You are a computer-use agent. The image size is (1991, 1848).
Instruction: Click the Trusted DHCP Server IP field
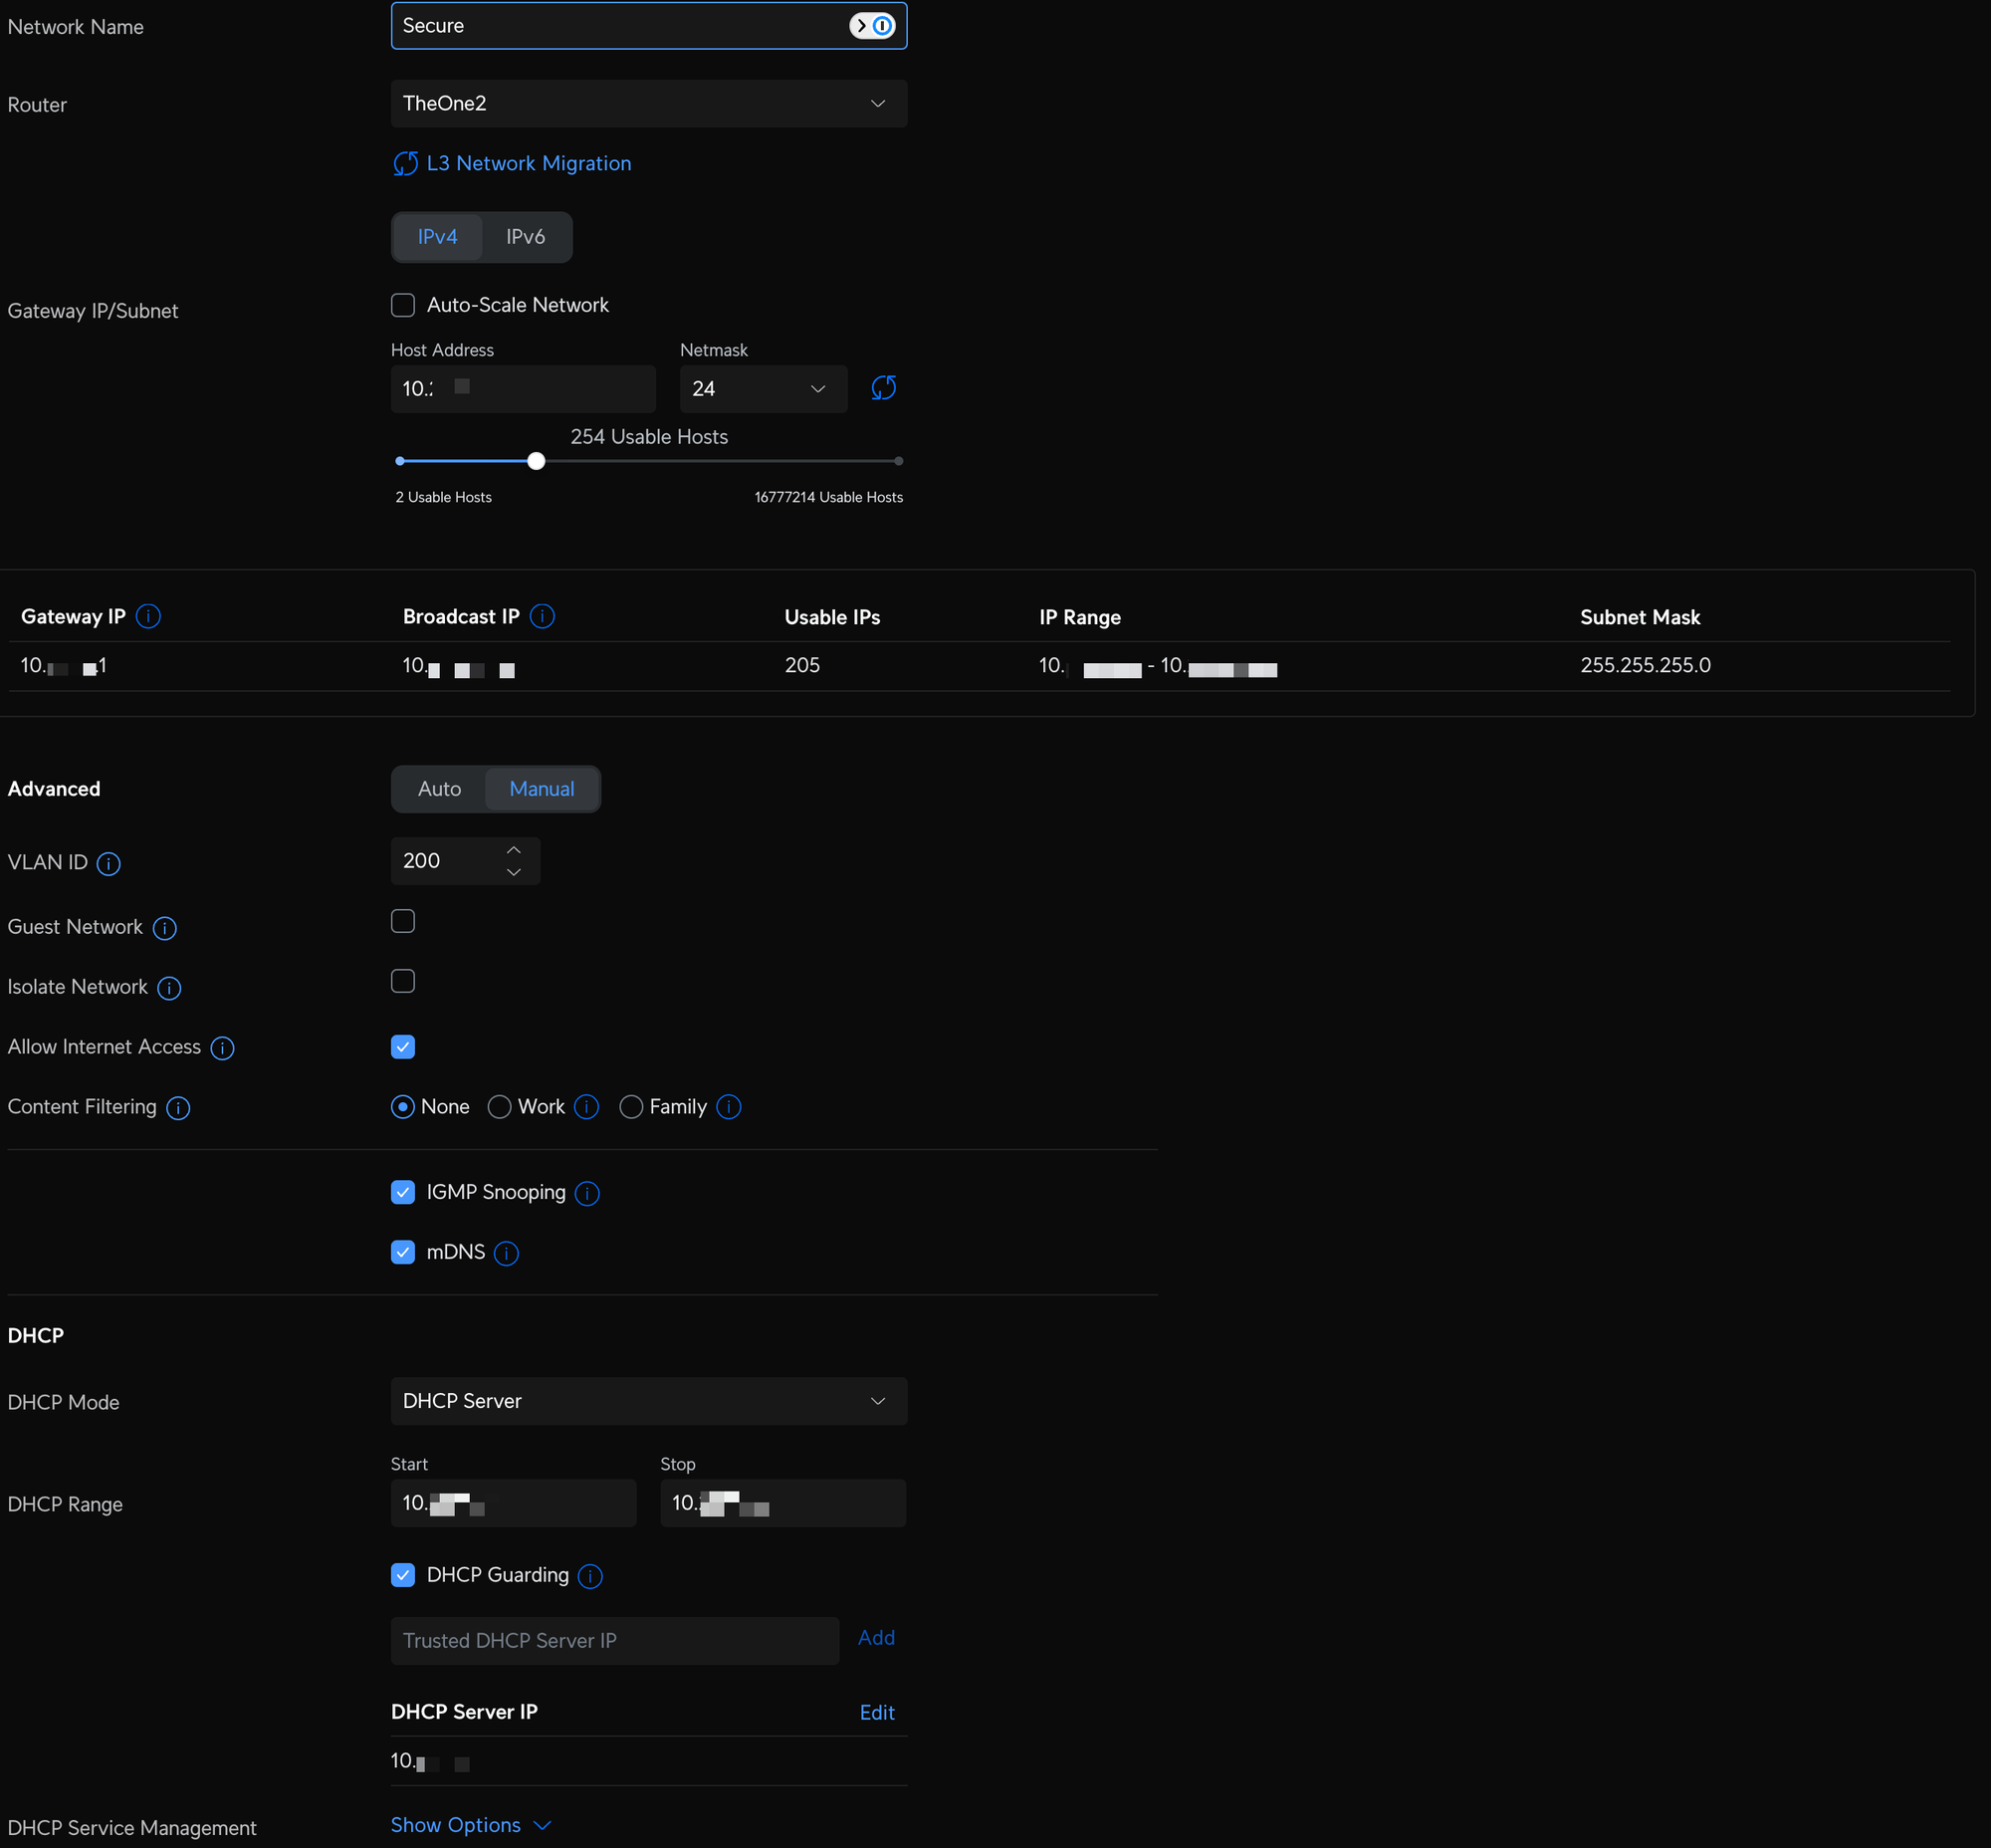[x=614, y=1640]
